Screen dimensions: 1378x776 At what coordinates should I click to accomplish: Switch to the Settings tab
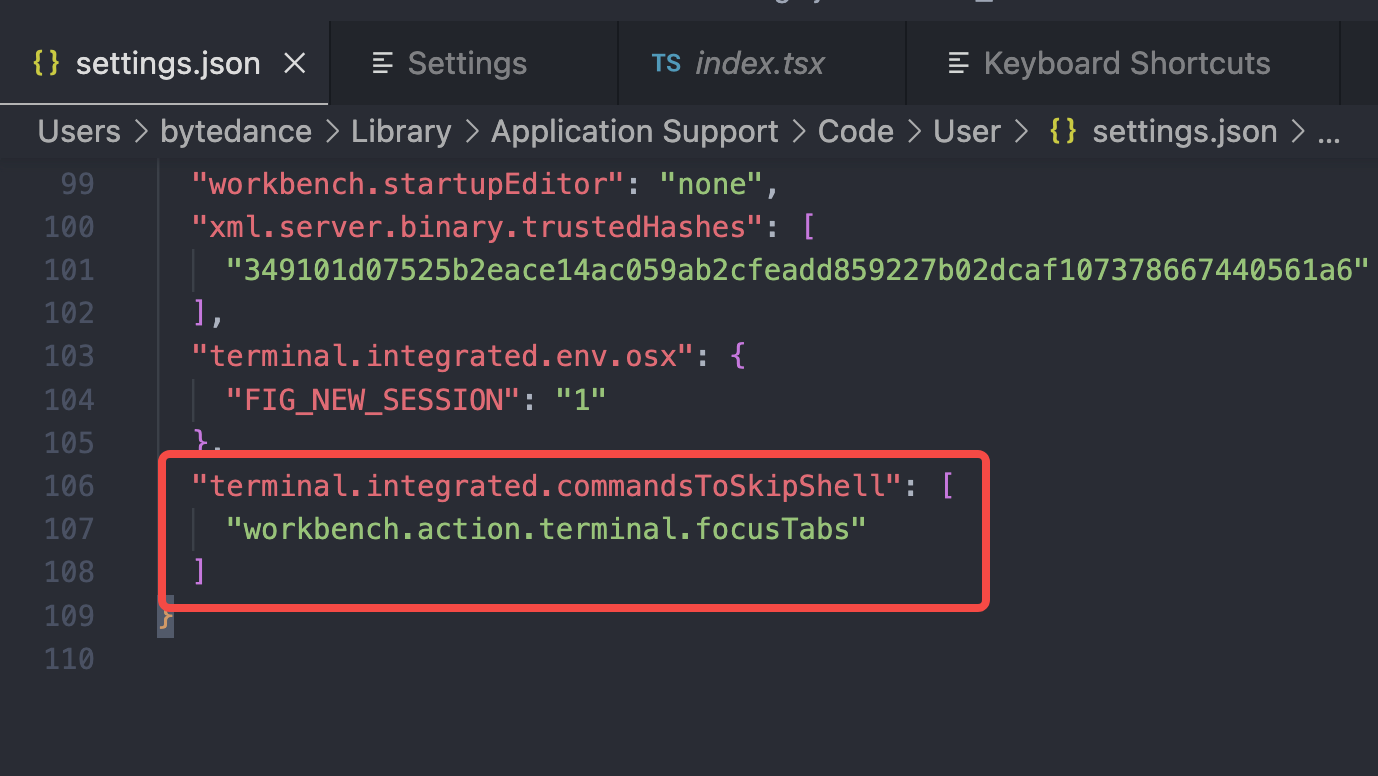coord(465,62)
